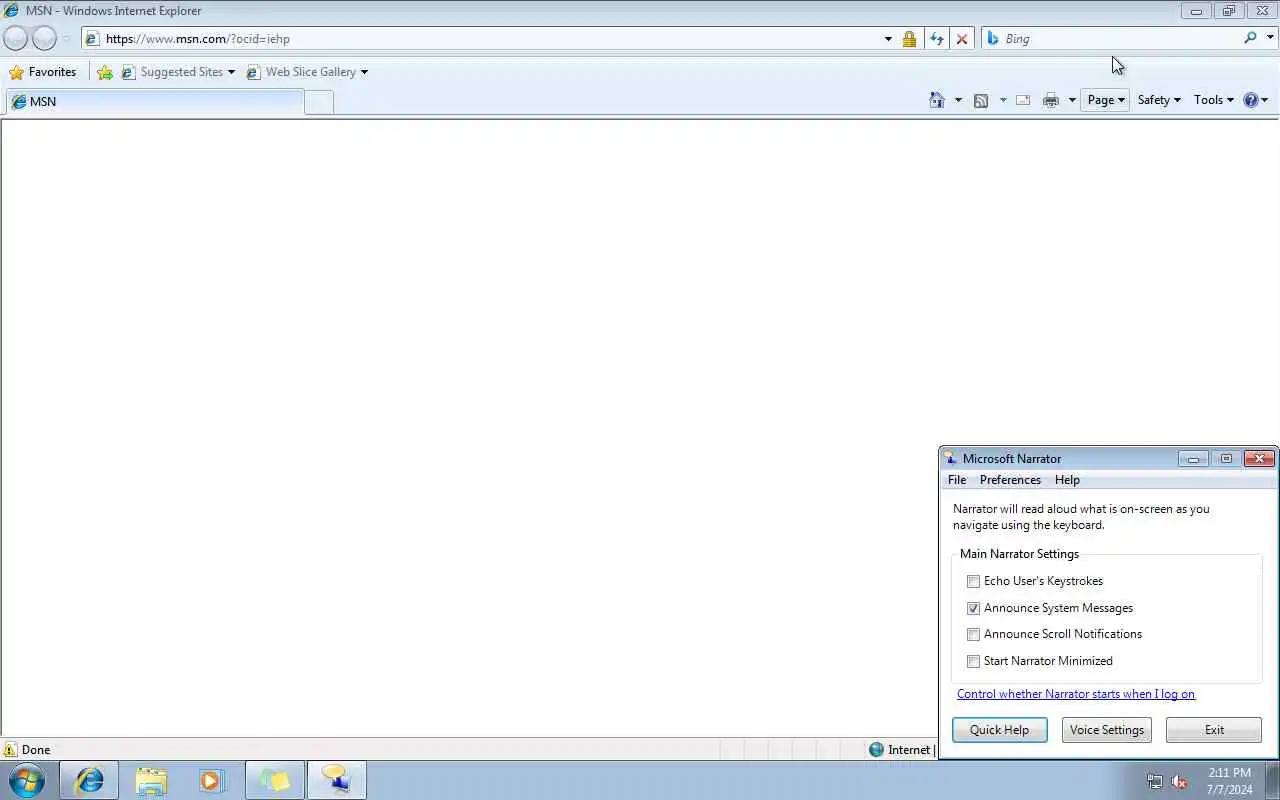Enable Announce Scroll Notifications checkbox
Viewport: 1280px width, 800px height.
click(x=973, y=634)
